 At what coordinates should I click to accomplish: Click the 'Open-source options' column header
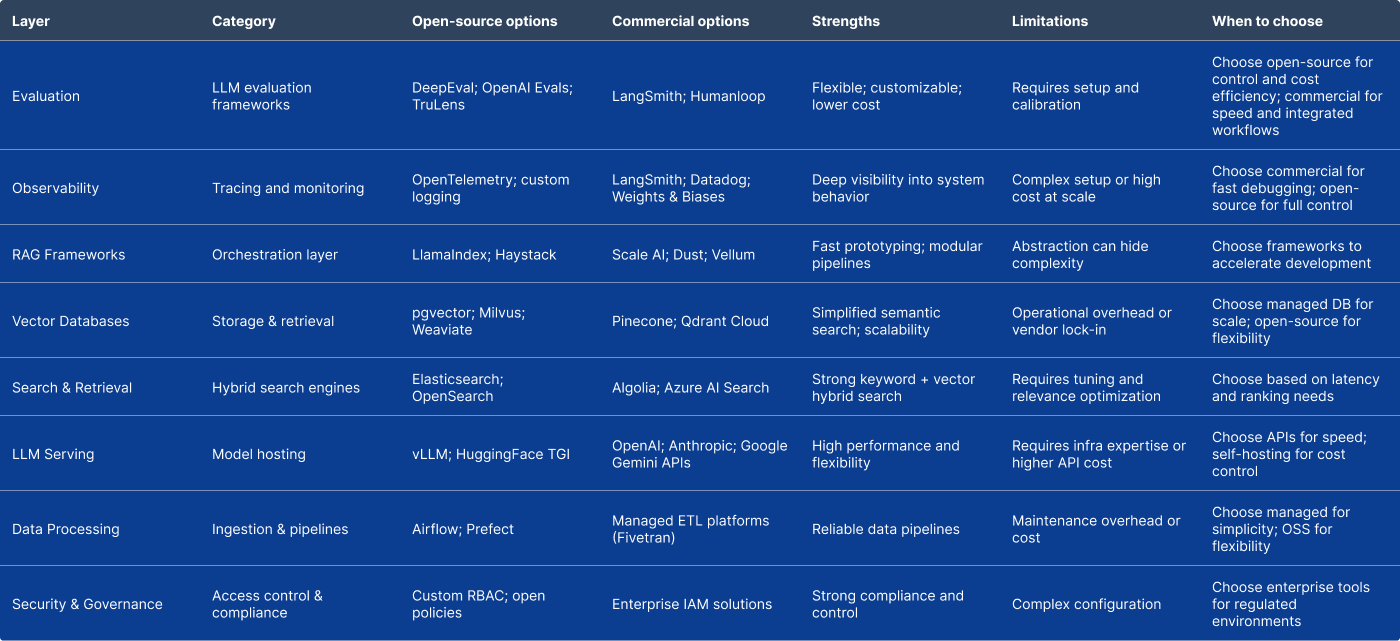coord(485,20)
